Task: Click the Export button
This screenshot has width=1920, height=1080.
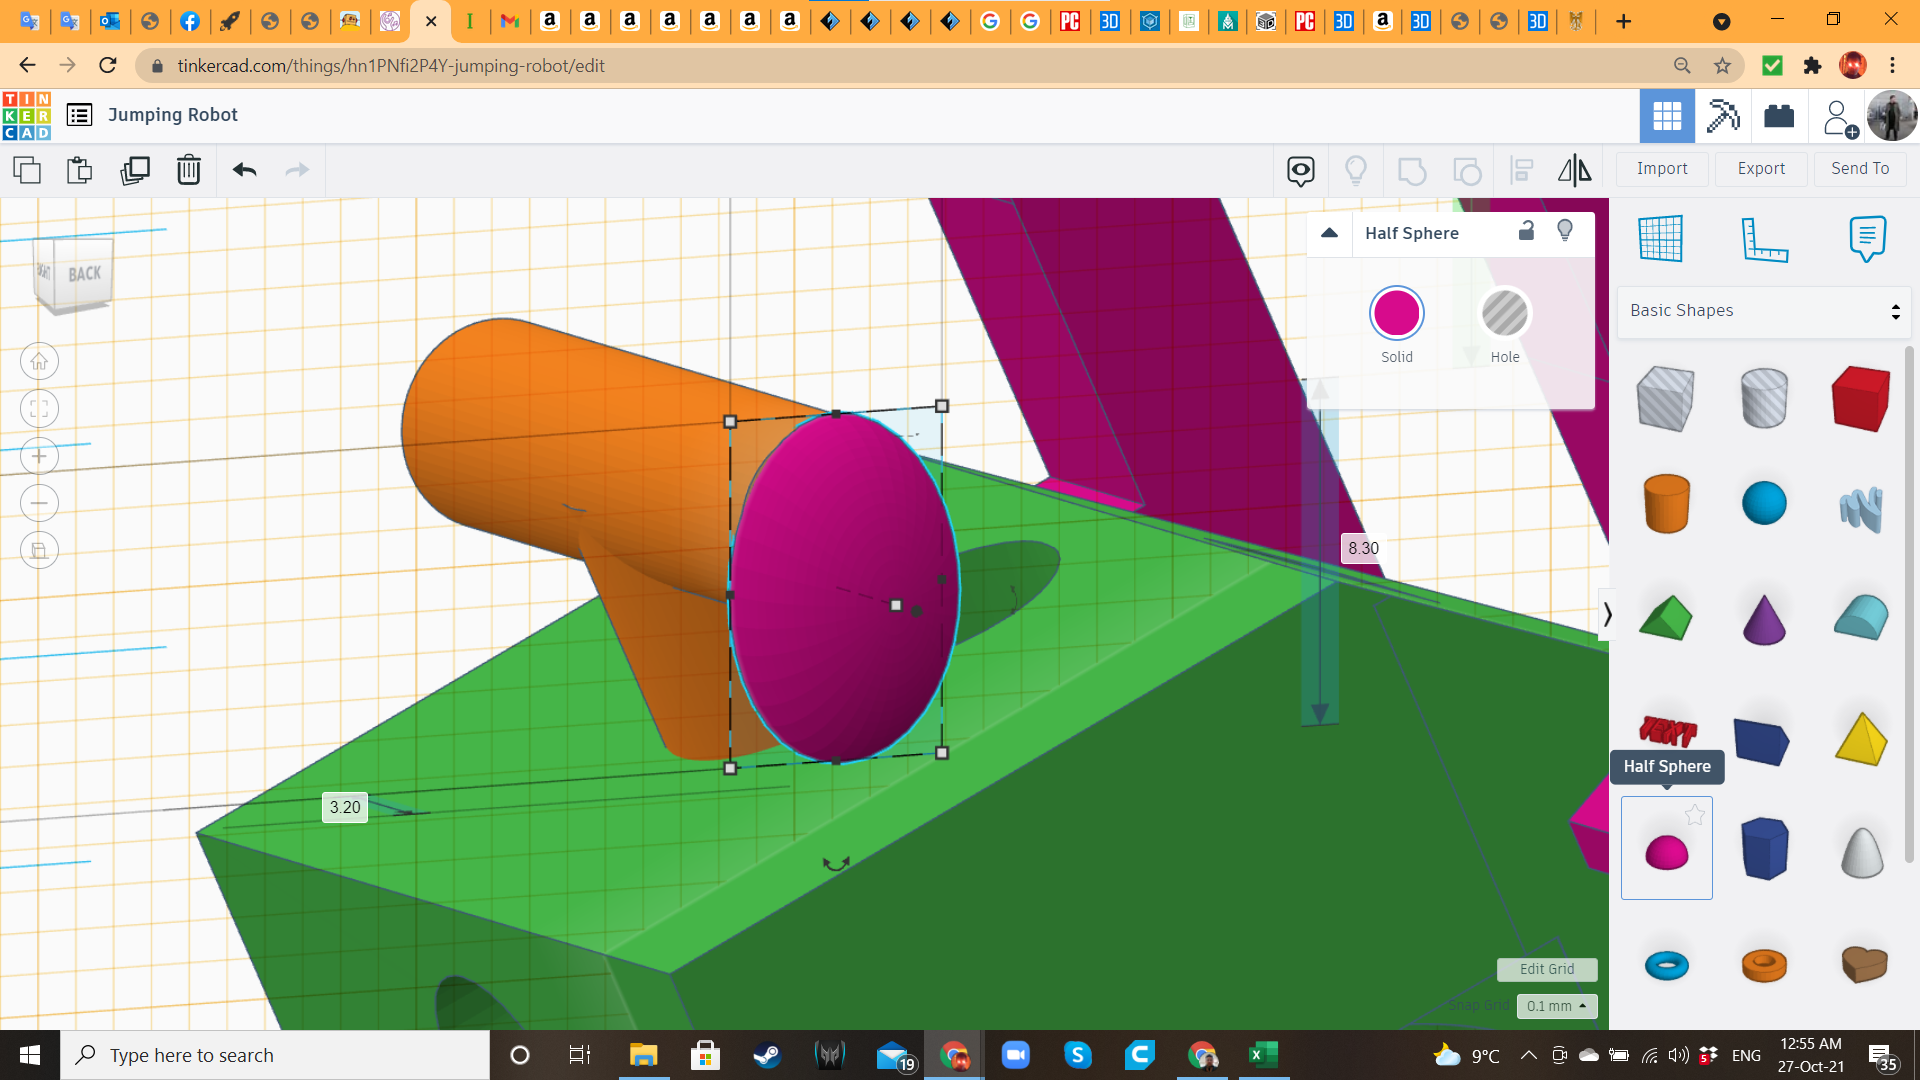Action: coord(1761,169)
